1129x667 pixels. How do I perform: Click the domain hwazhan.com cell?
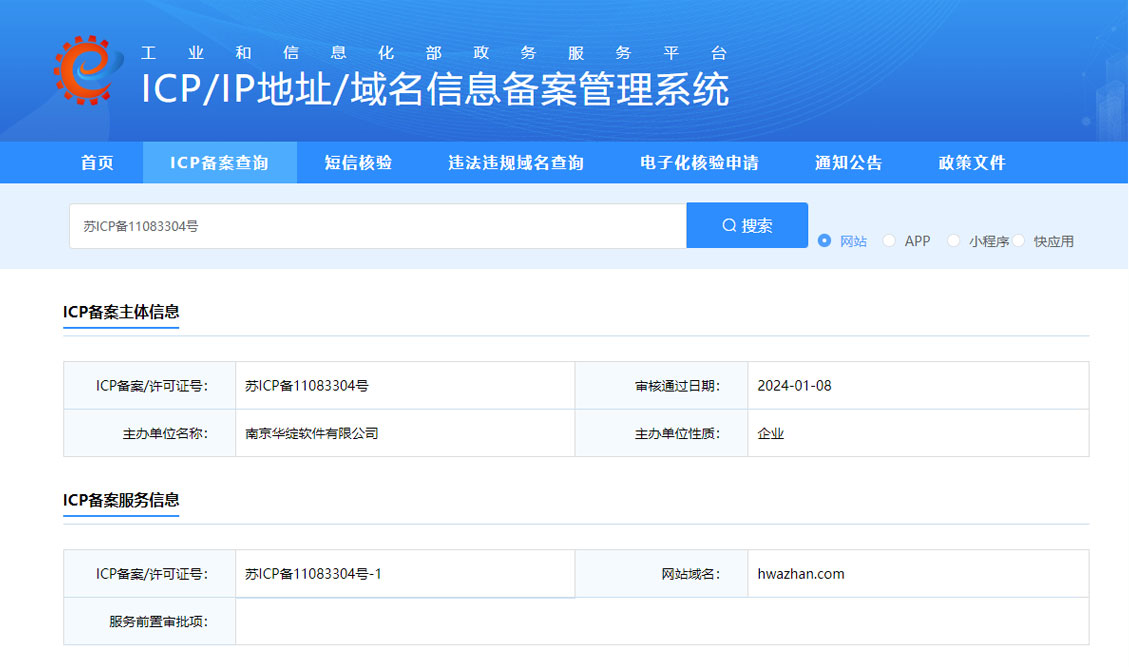(801, 574)
